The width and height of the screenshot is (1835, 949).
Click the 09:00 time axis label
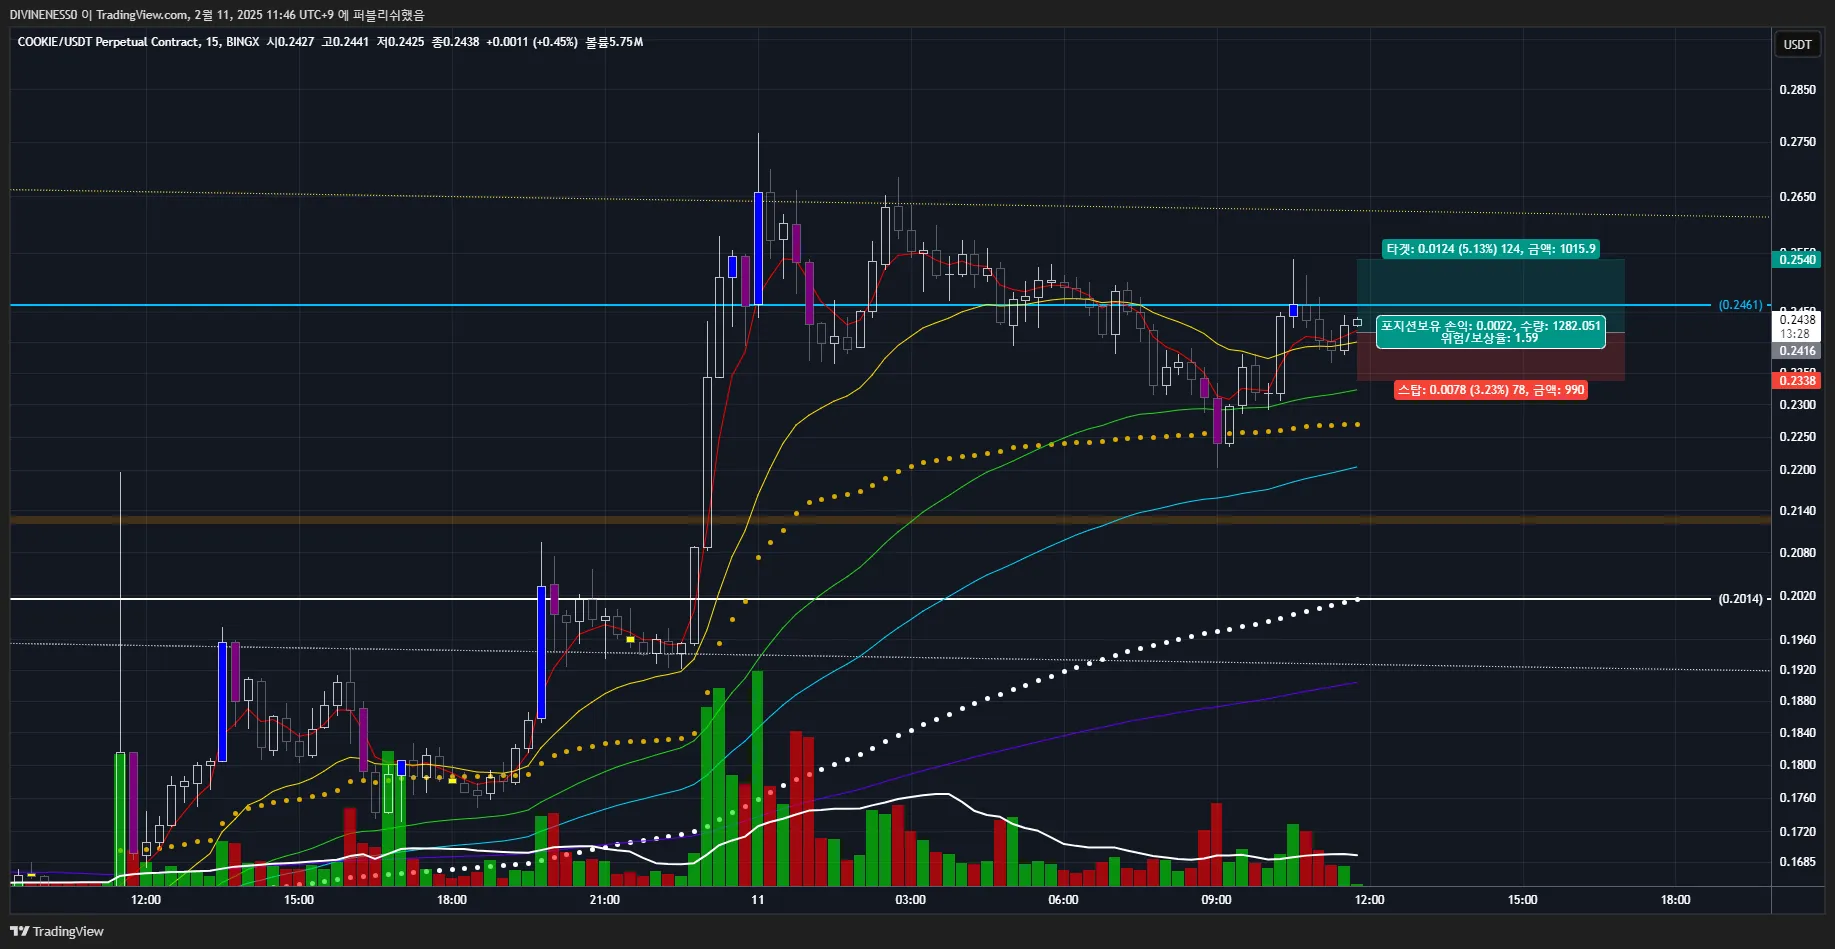(1216, 900)
